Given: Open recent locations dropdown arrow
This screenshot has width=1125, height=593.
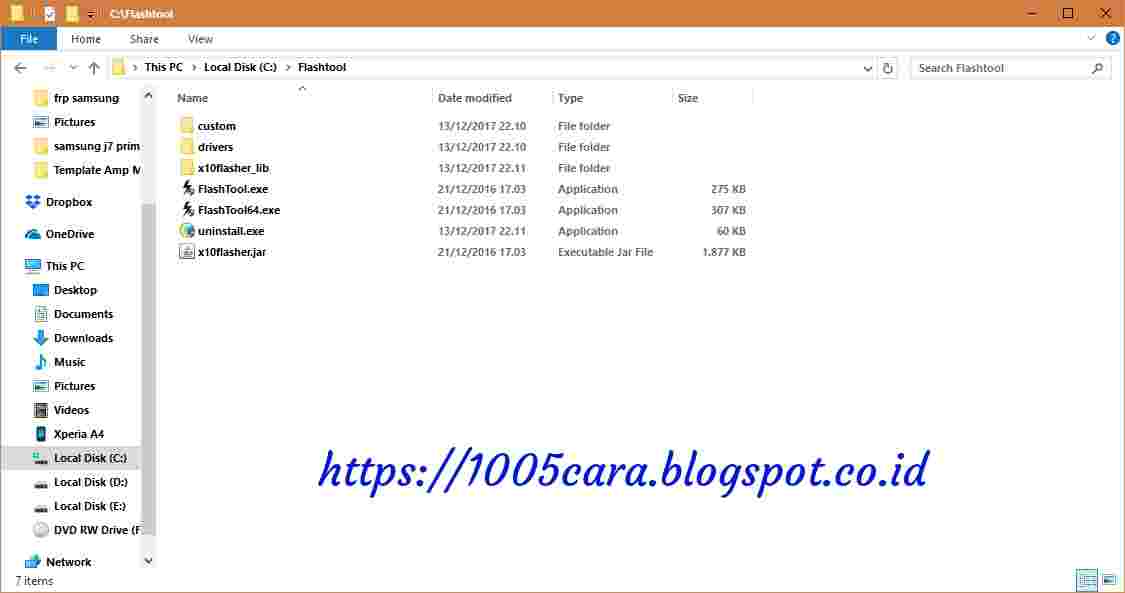Looking at the screenshot, I should click(x=73, y=68).
